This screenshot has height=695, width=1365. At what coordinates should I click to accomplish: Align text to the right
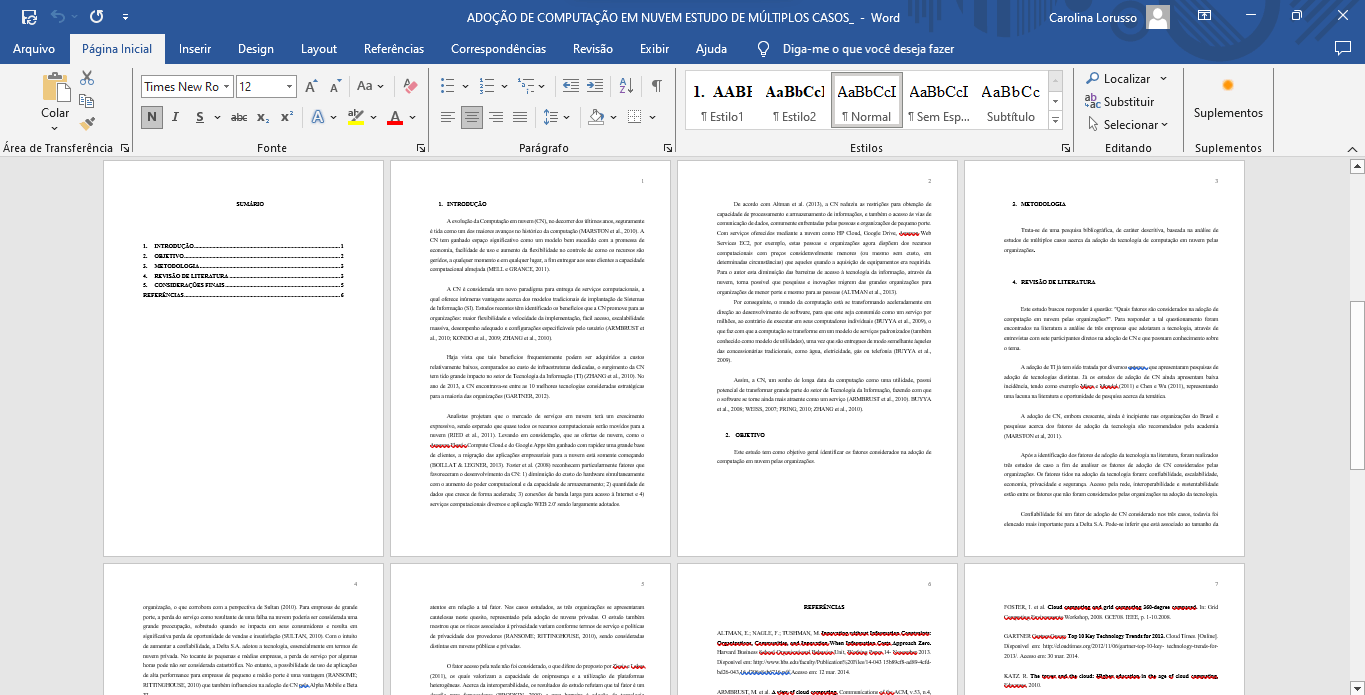(495, 118)
